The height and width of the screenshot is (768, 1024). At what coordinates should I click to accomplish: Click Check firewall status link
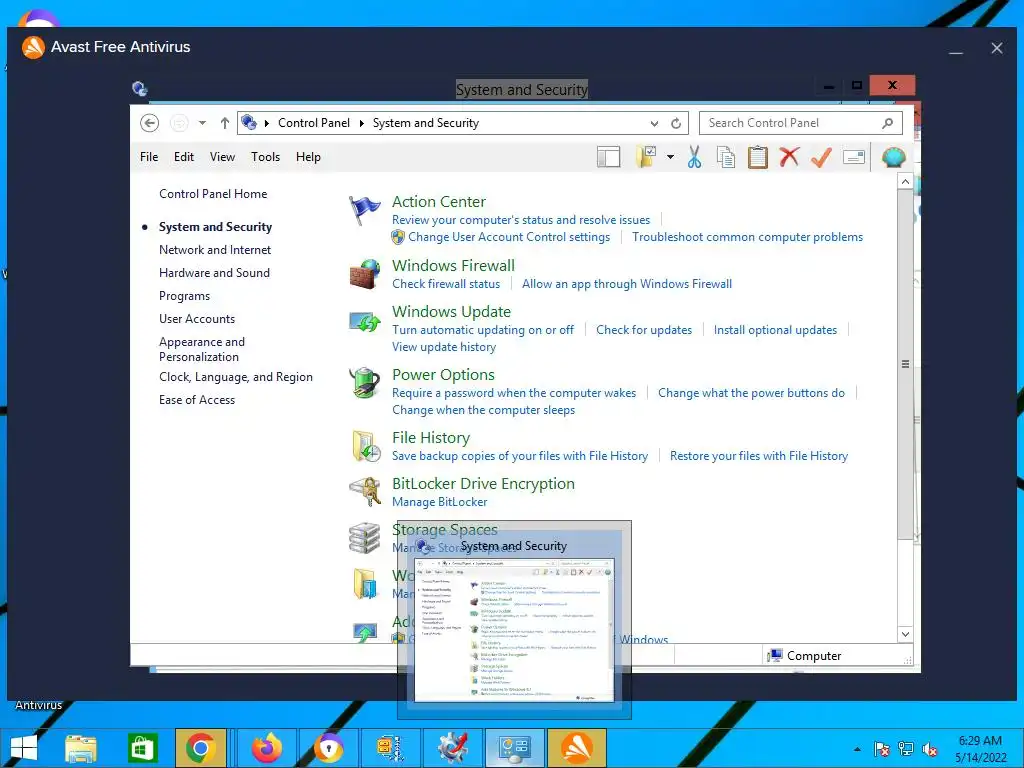(x=446, y=284)
